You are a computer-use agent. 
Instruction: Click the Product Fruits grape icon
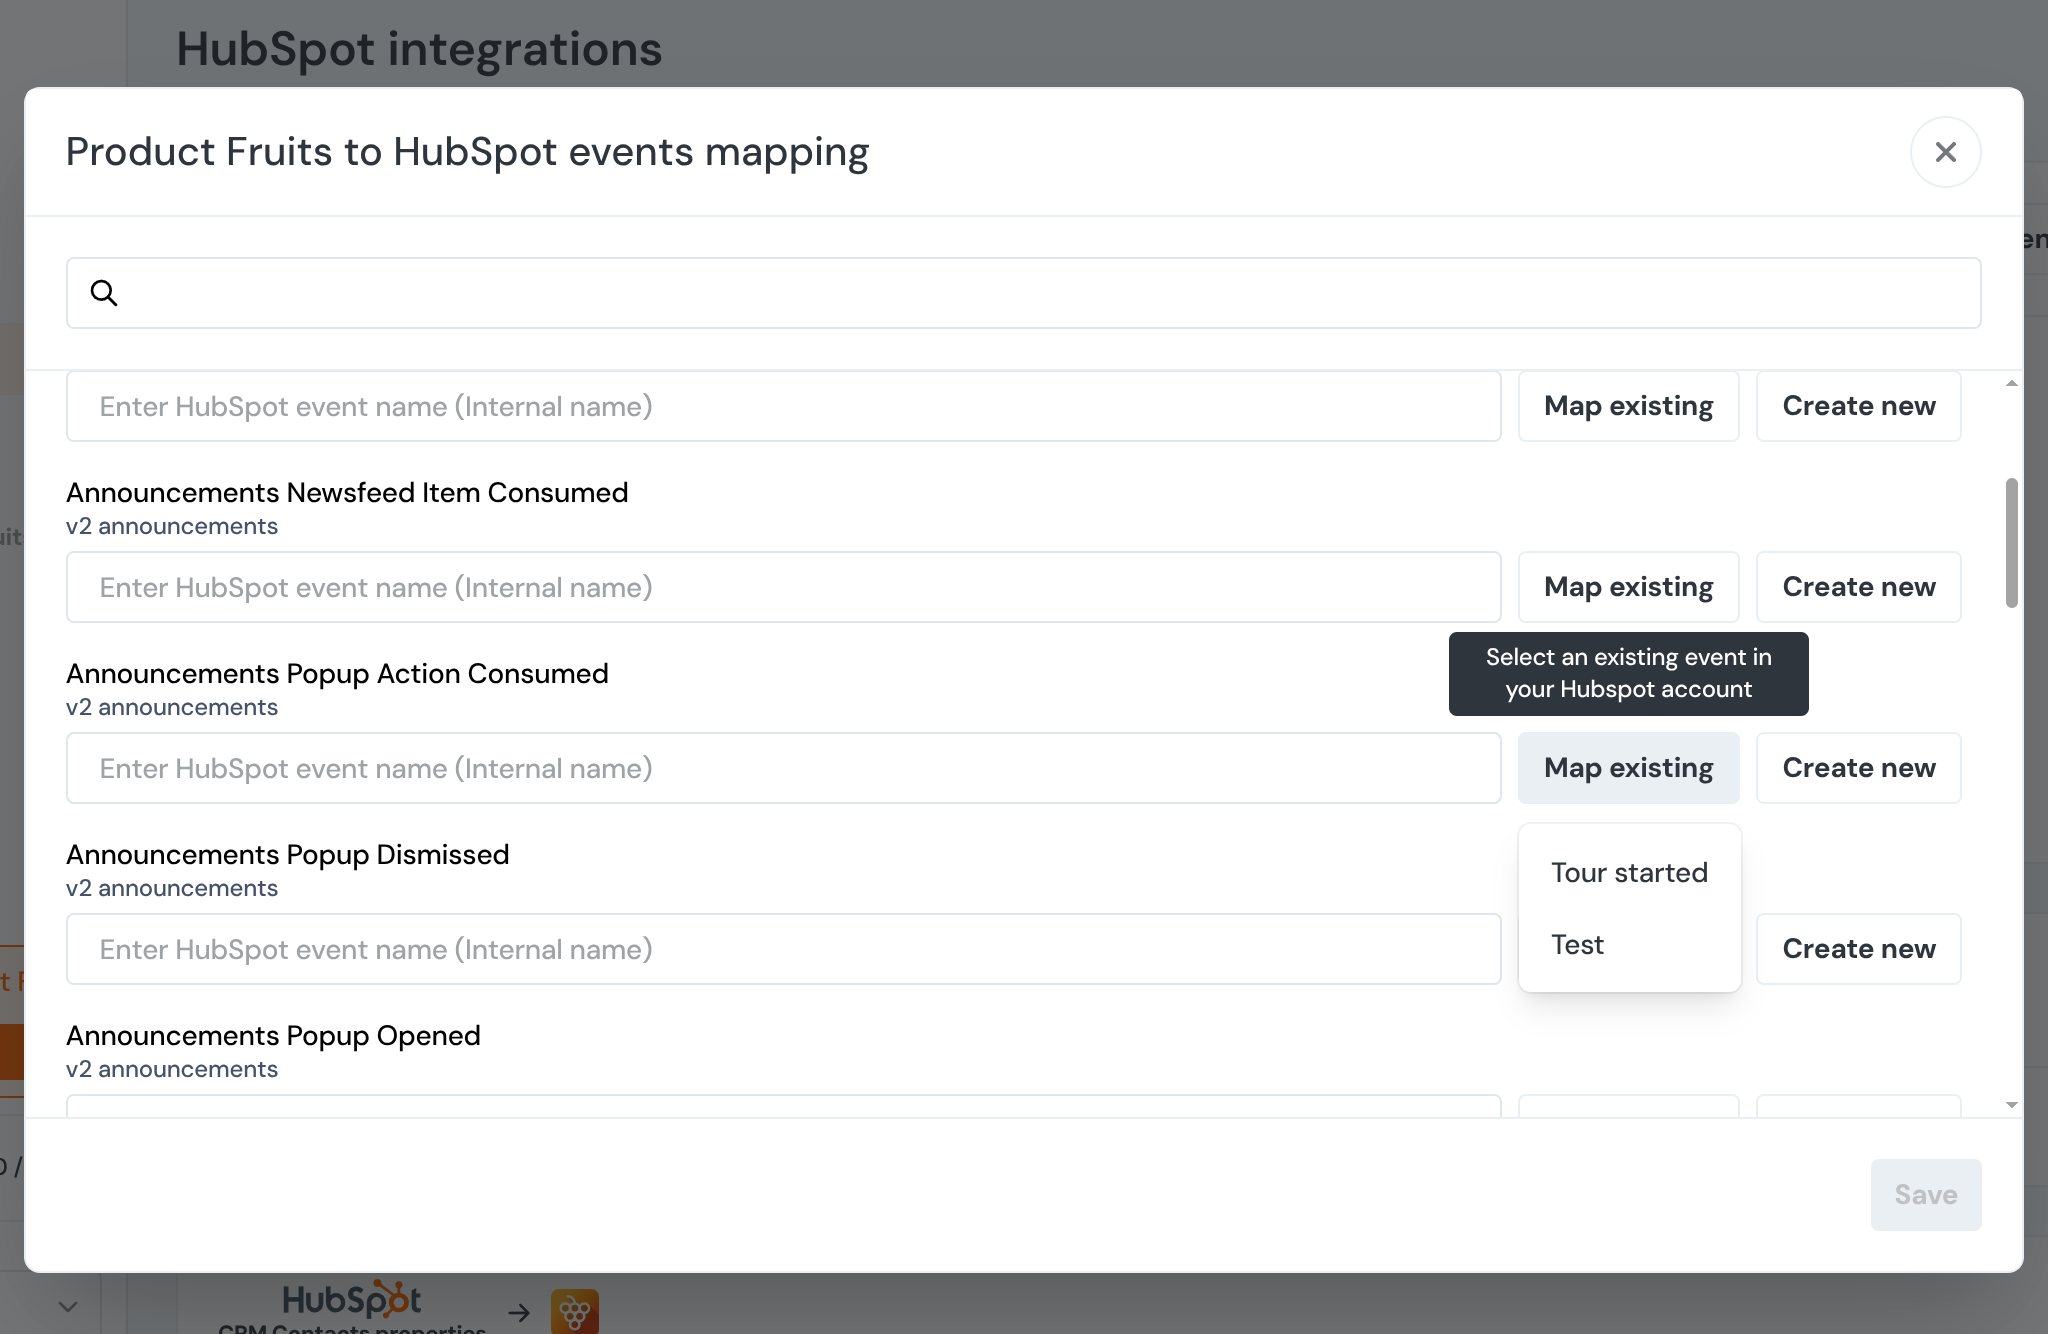point(575,1311)
